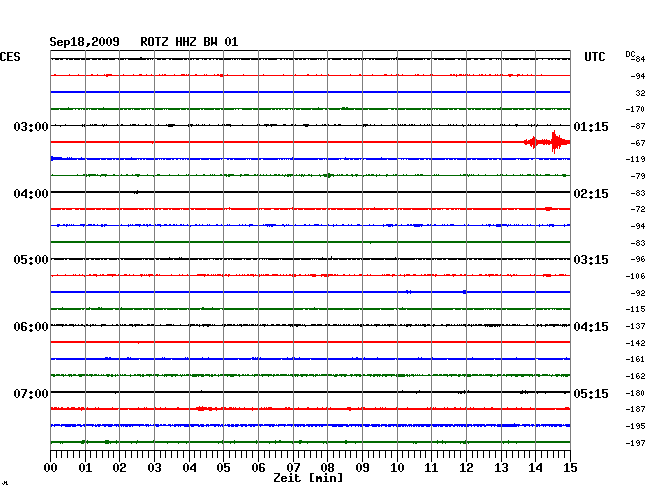Select minute 11 on the time axis
The height and width of the screenshot is (494, 650).
(431, 467)
